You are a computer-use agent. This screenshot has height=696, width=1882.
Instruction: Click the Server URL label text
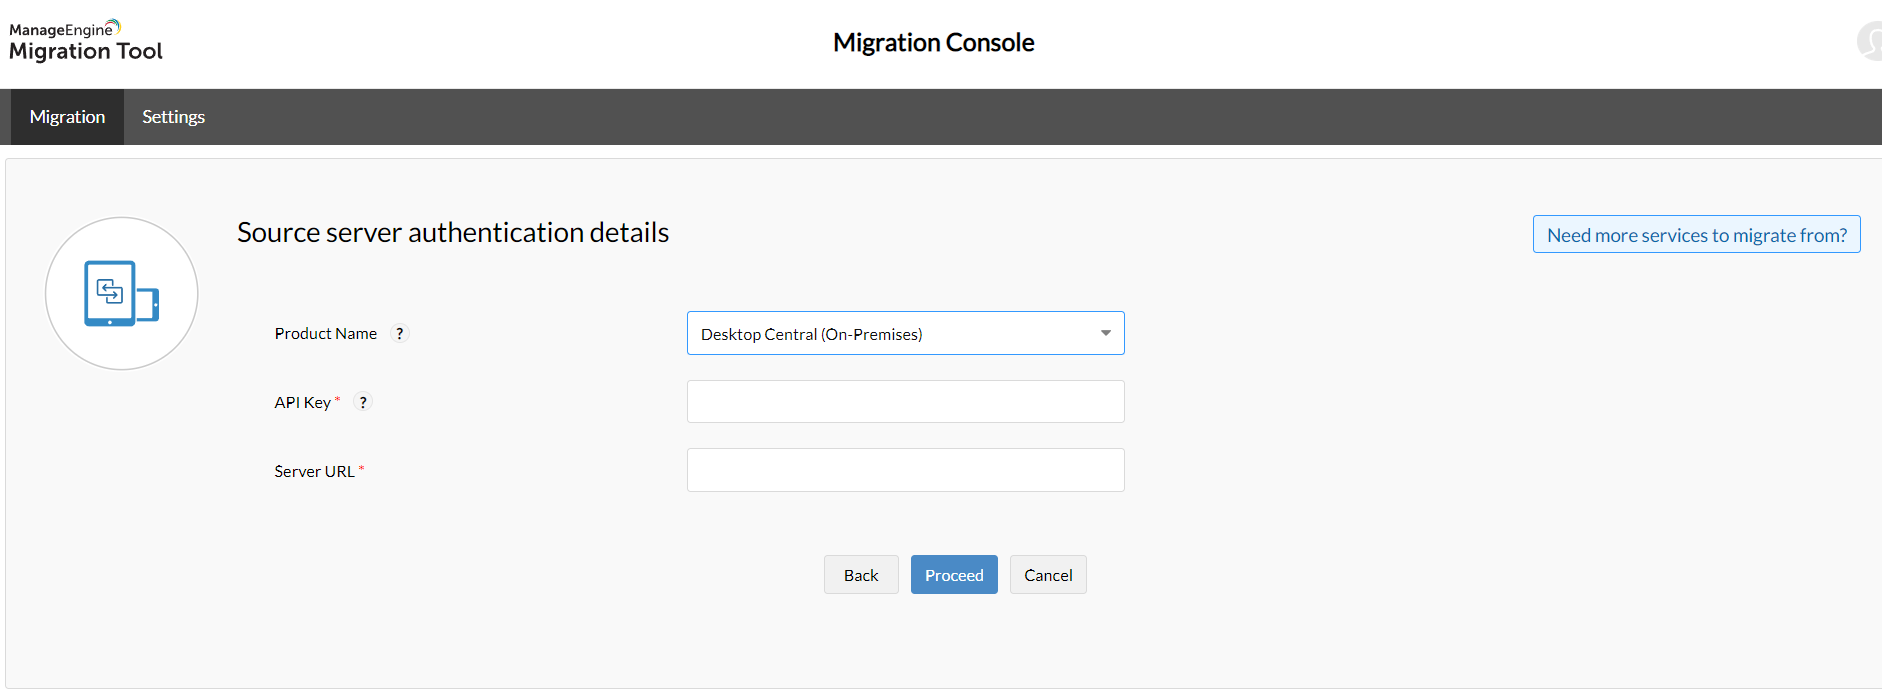click(314, 471)
